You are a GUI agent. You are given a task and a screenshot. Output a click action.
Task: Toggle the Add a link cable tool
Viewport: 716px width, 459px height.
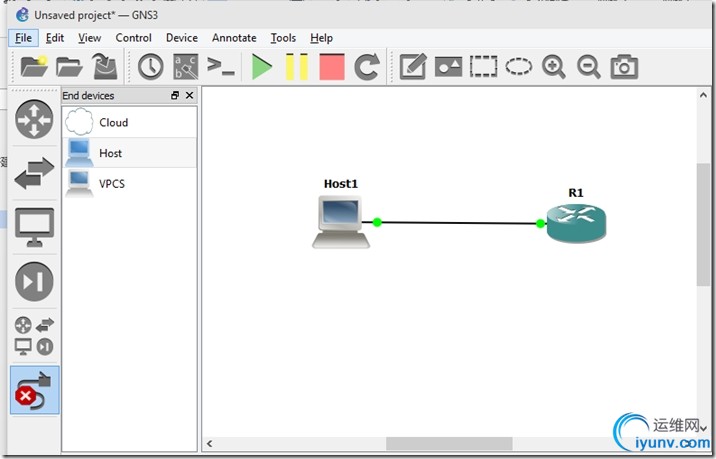click(35, 390)
